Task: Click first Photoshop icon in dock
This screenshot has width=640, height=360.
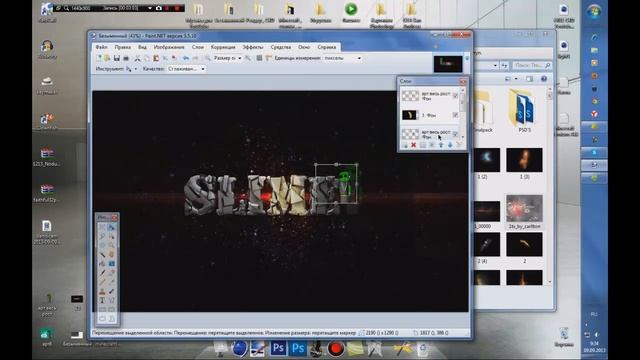Action: click(278, 348)
